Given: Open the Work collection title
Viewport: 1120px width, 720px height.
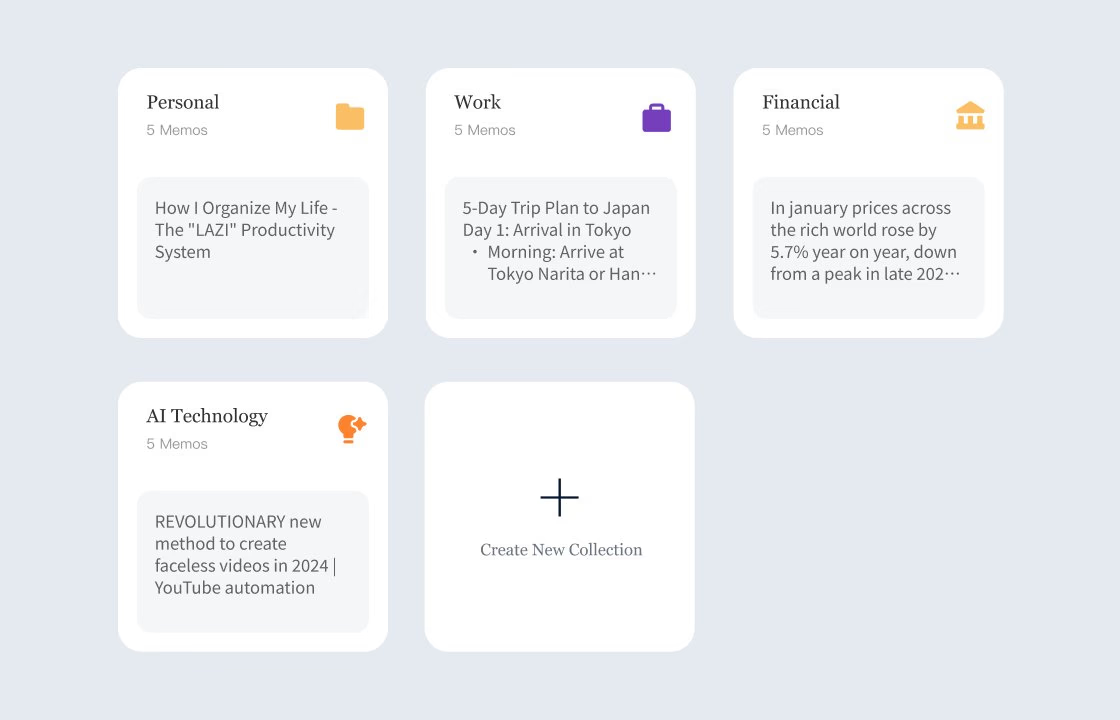Looking at the screenshot, I should [477, 102].
